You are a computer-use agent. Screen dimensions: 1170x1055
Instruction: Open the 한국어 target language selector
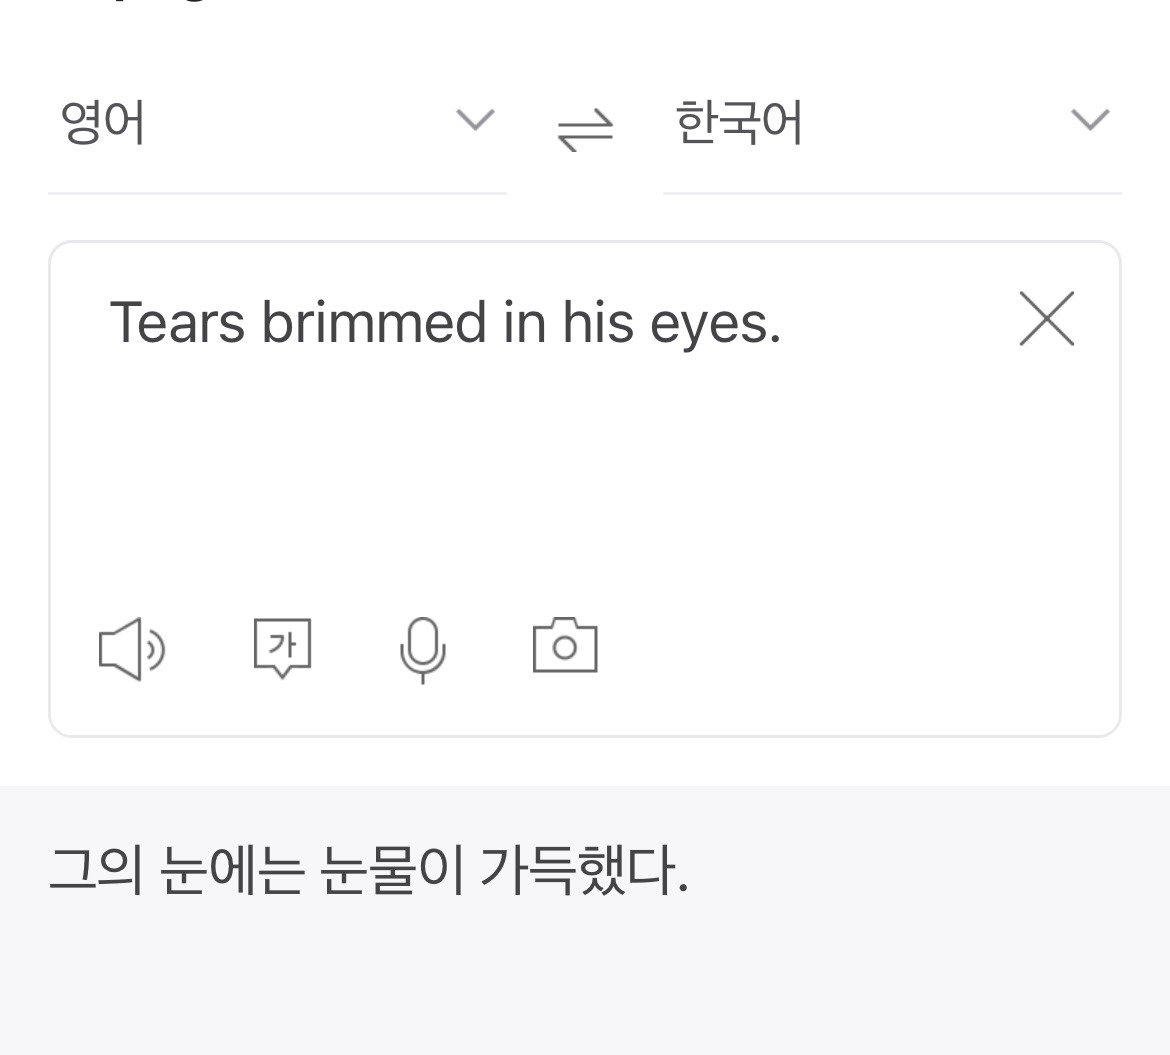[x=739, y=123]
